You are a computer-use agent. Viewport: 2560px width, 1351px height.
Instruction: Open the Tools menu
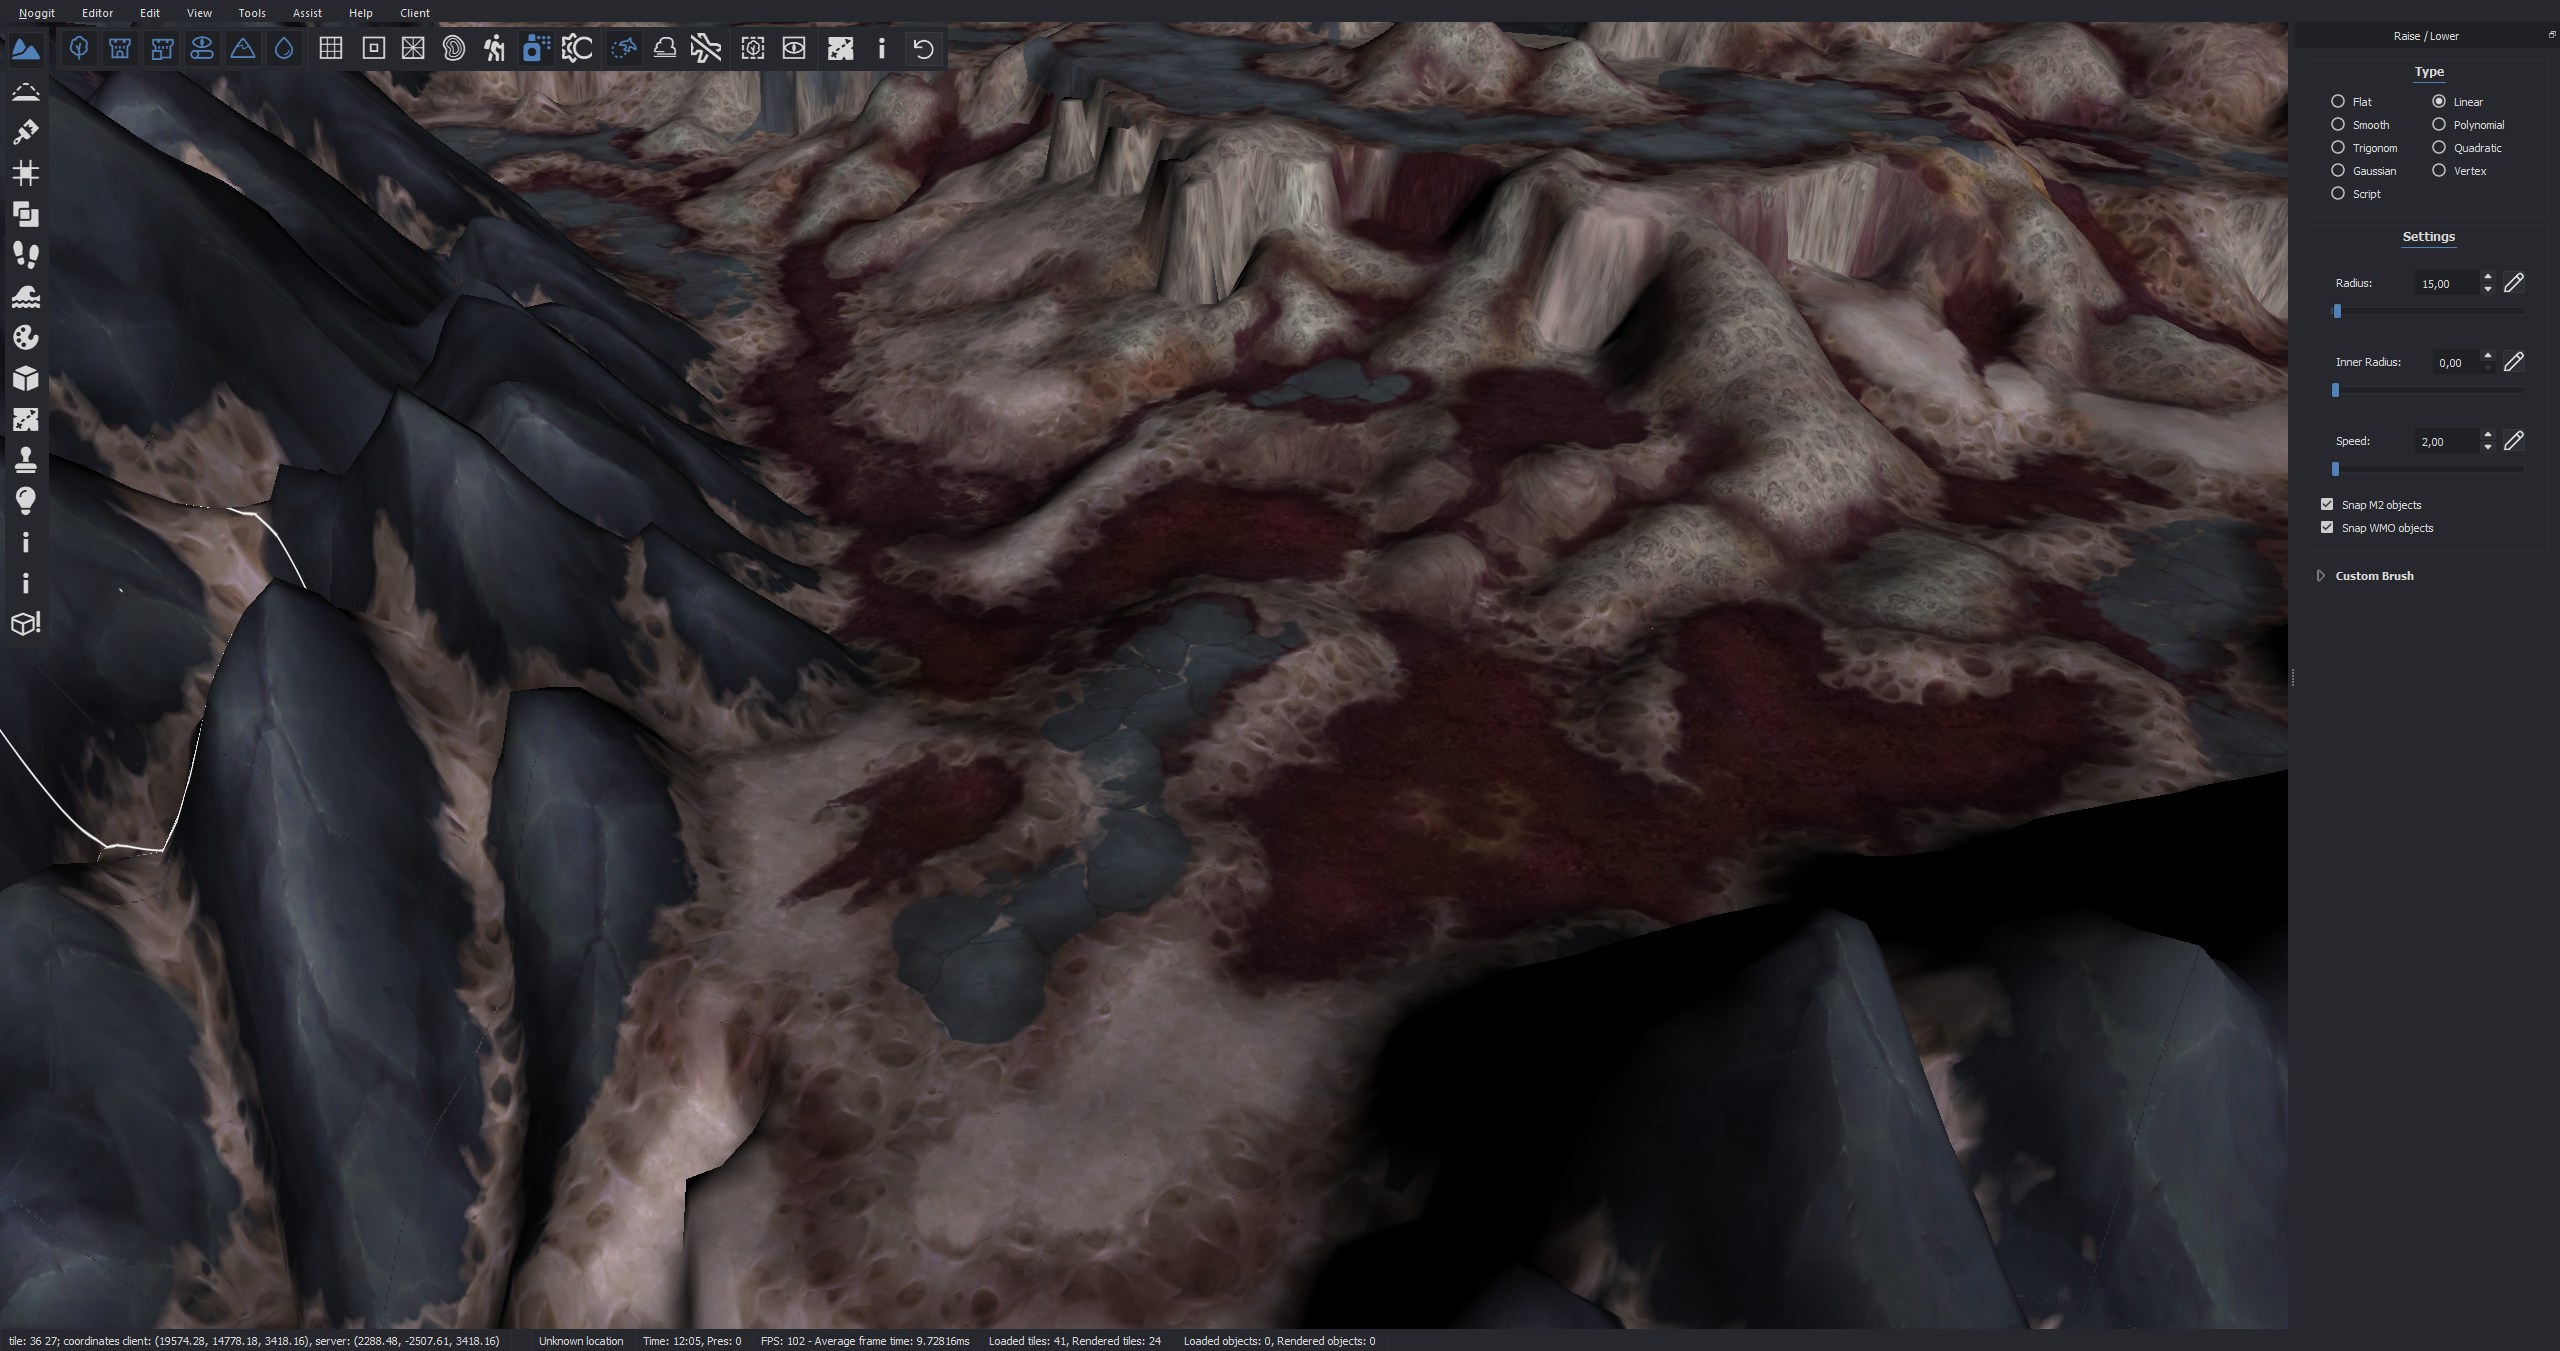pos(252,13)
